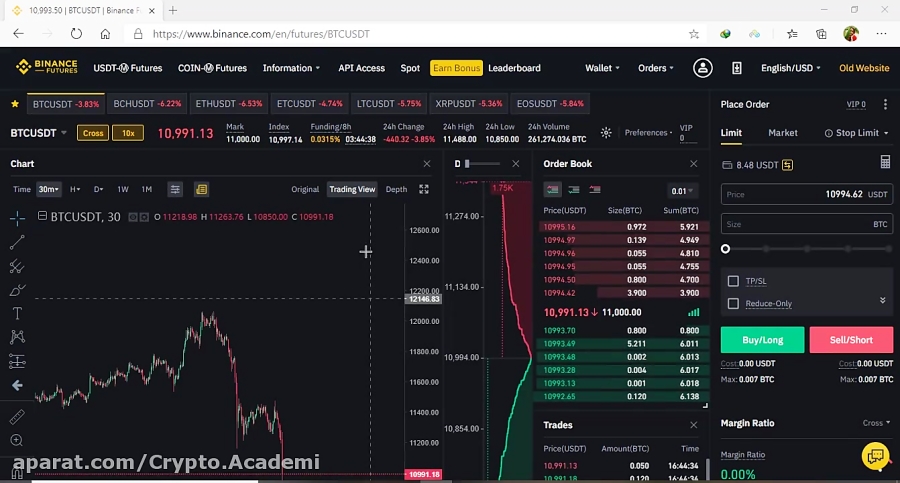900x483 pixels.
Task: Click the browser address bar URL
Action: click(x=261, y=34)
